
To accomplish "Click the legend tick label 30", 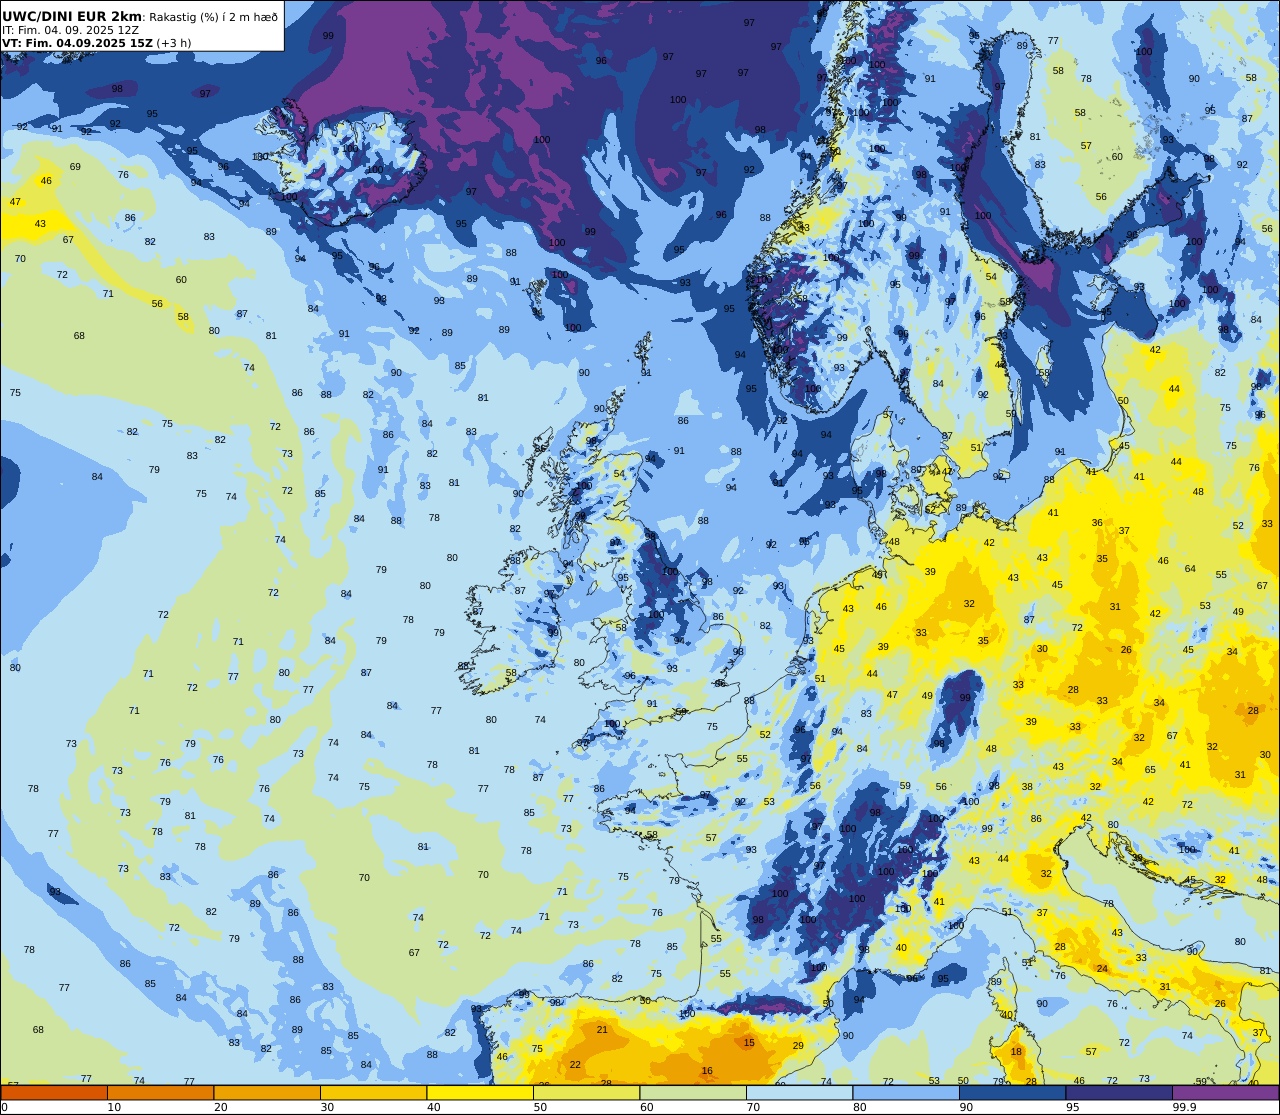I will 327,1107.
